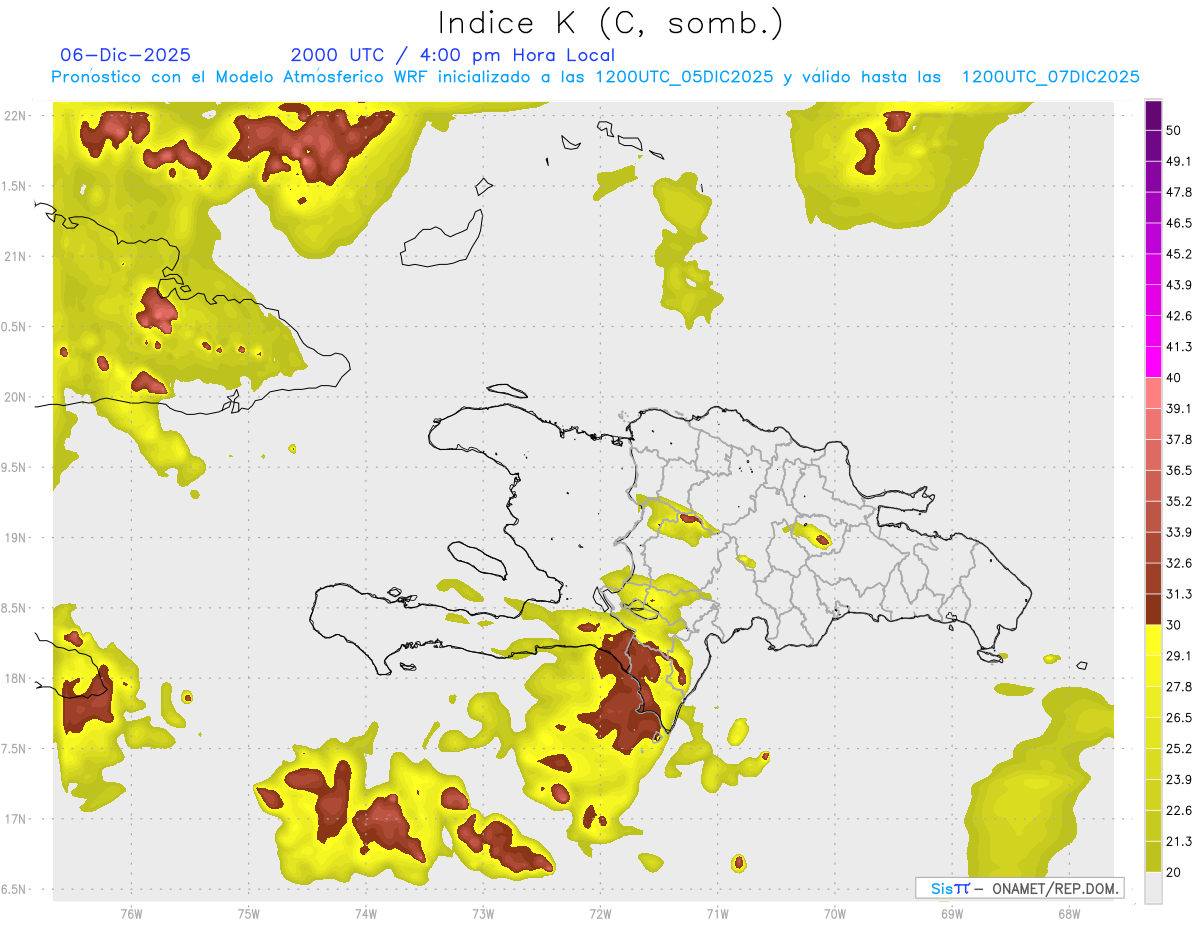The image size is (1200, 927).
Task: Select the magenta legend band between 41.3 and 40
Action: coord(1153,362)
